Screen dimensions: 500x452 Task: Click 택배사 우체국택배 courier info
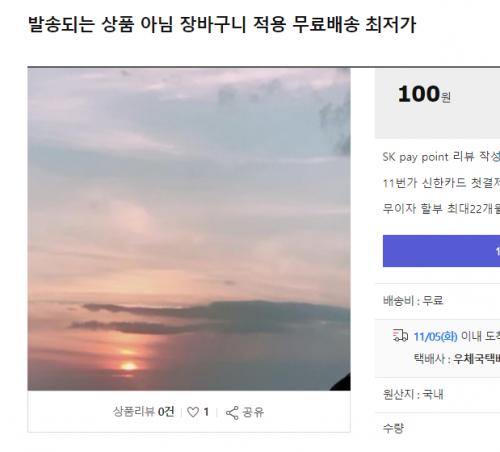[457, 359]
